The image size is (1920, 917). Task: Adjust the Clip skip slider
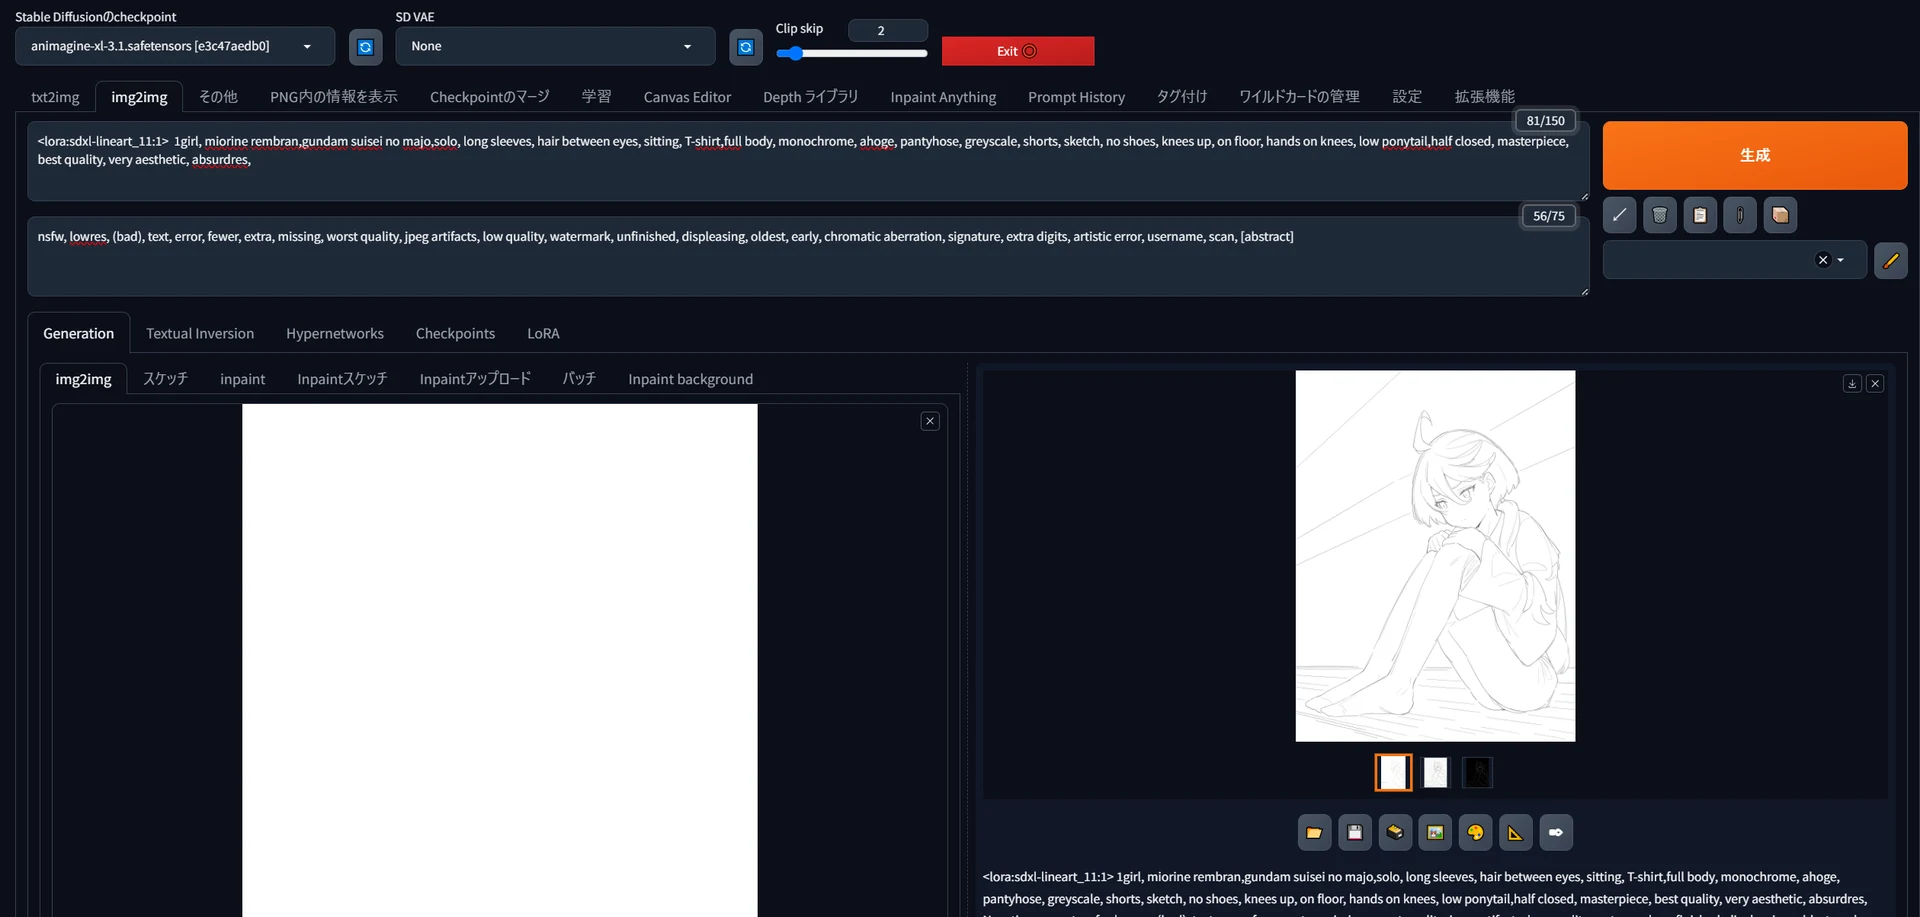pos(852,54)
